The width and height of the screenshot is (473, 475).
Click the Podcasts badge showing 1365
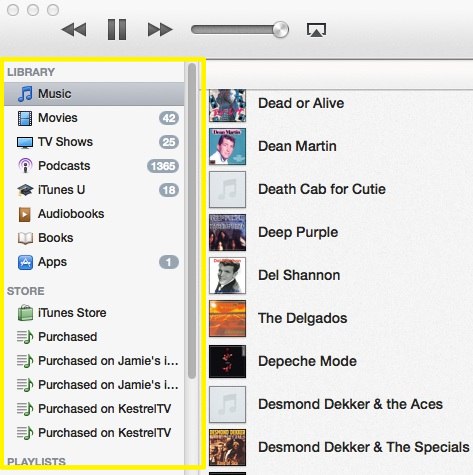[163, 166]
